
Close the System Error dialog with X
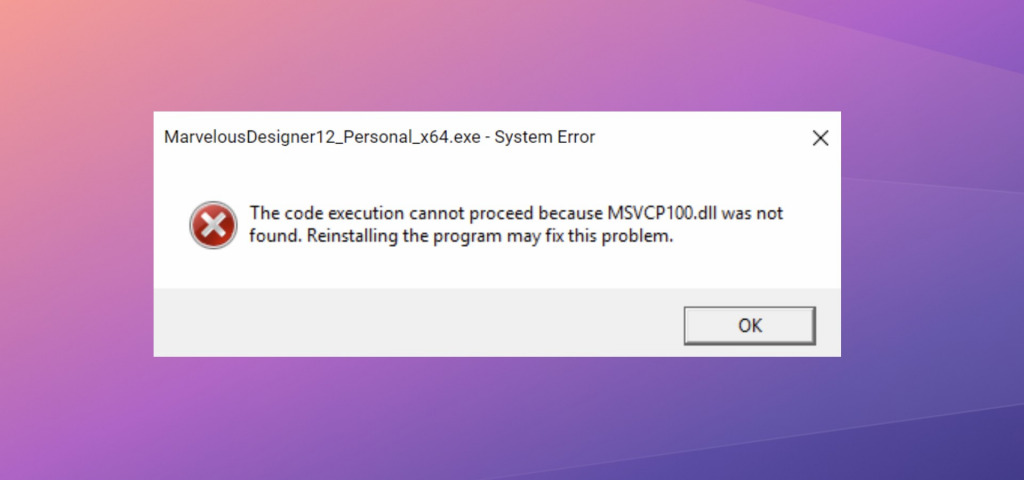point(820,138)
